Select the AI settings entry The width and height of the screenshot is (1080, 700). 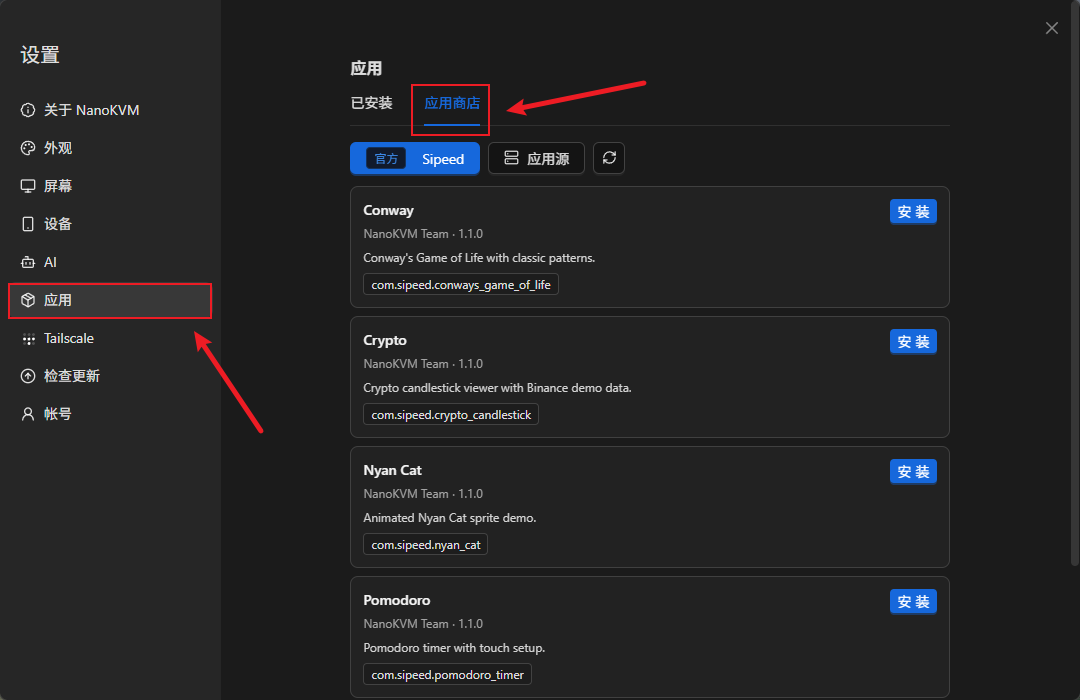(110, 262)
